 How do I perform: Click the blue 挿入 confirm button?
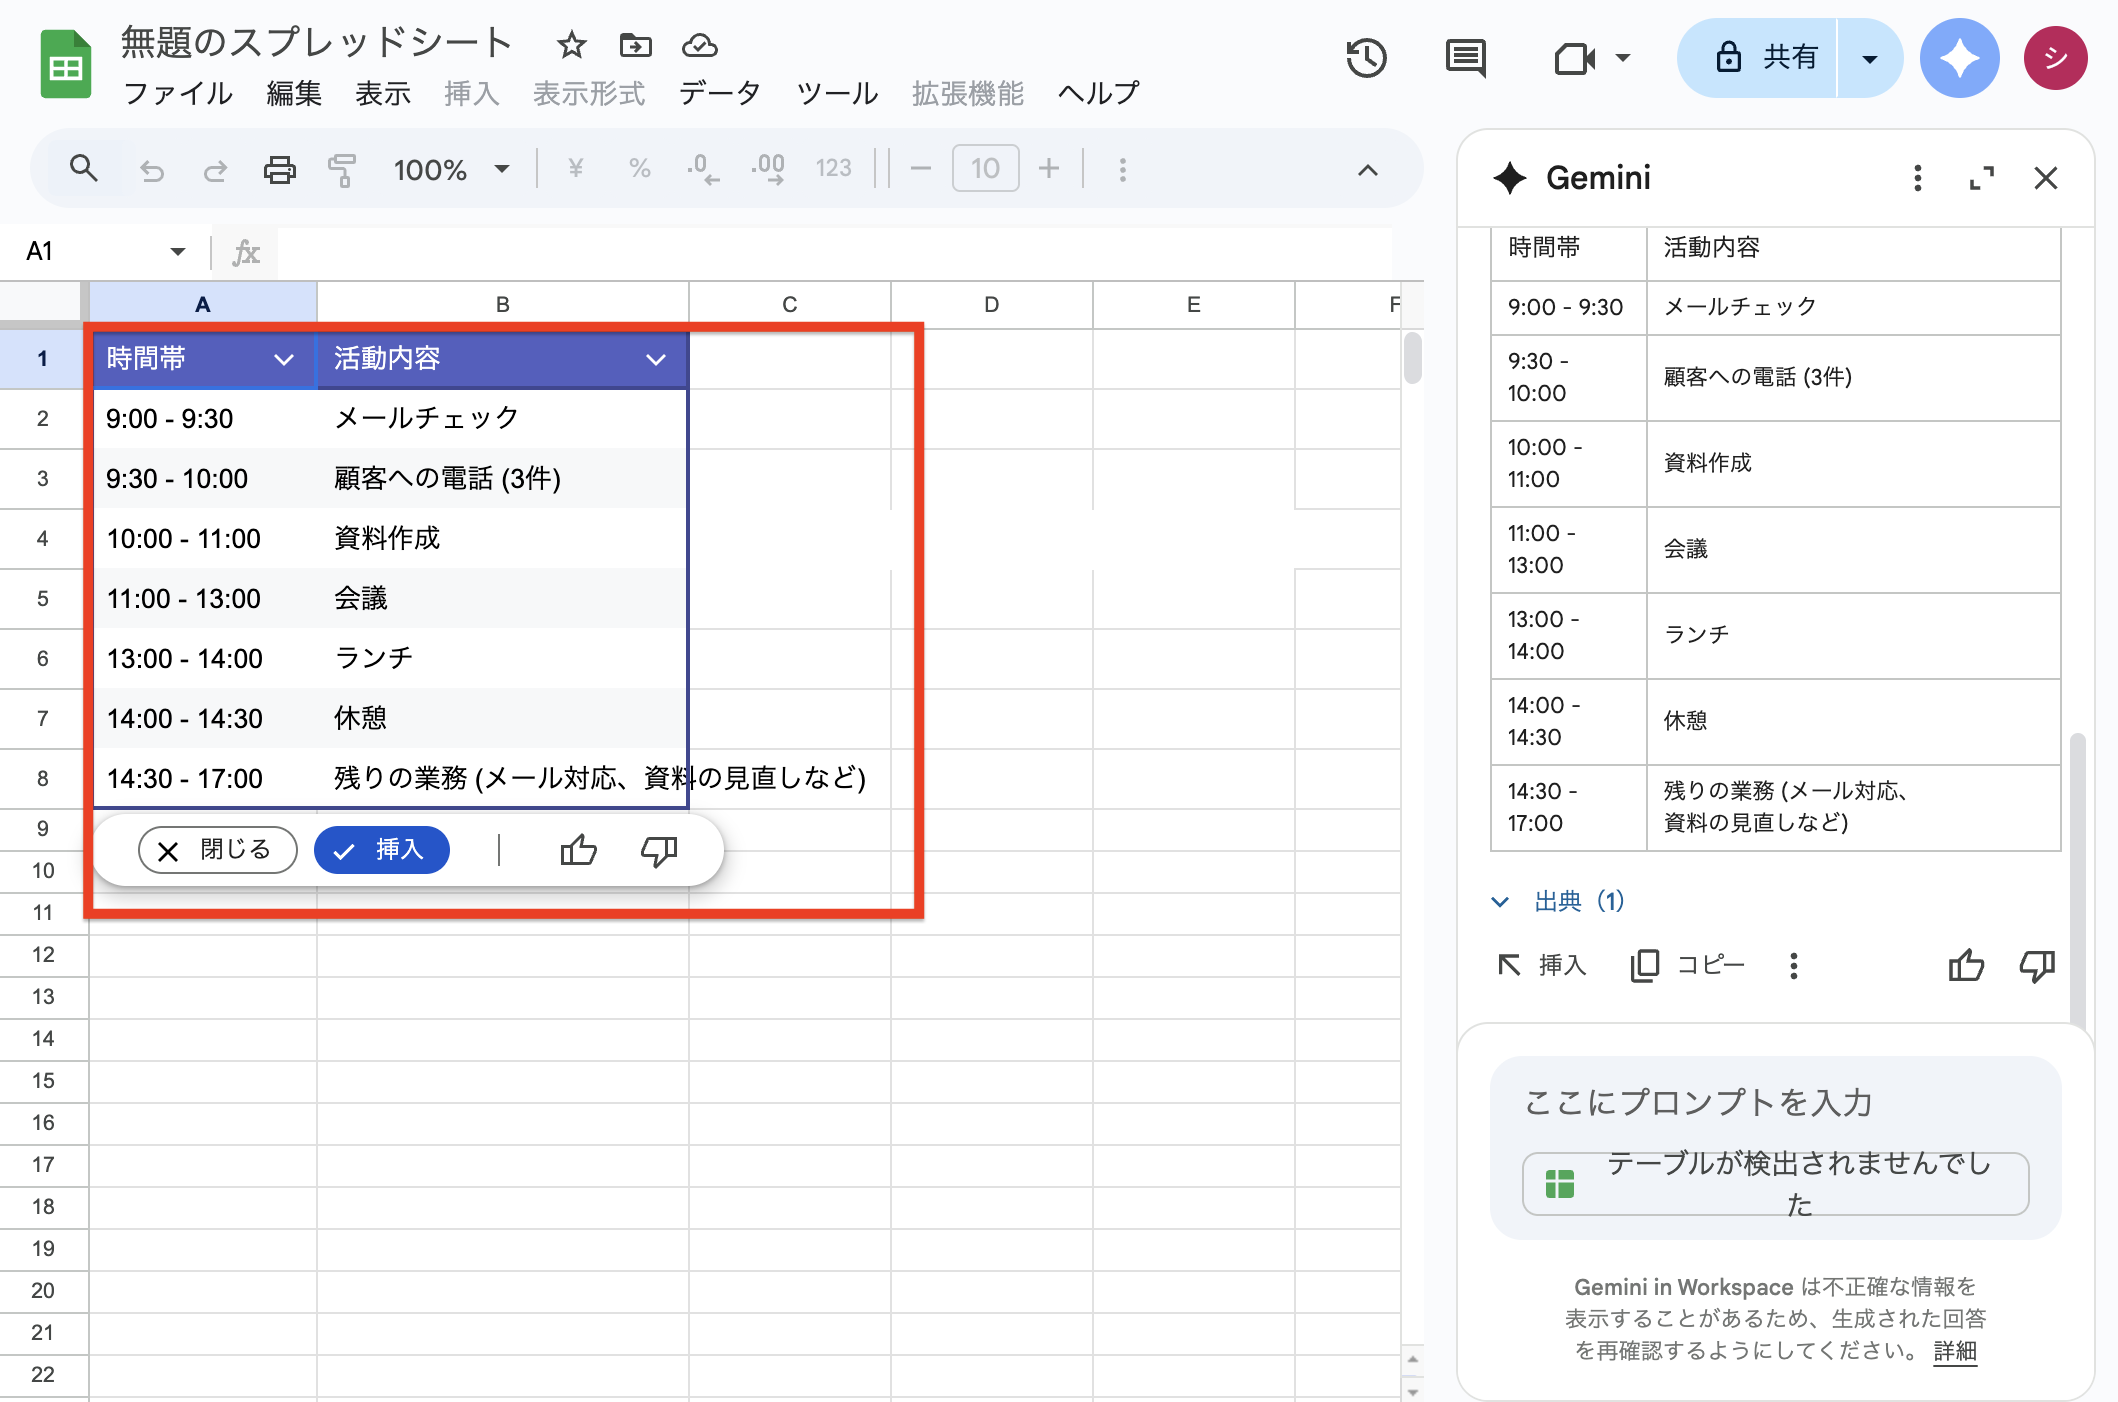(381, 850)
